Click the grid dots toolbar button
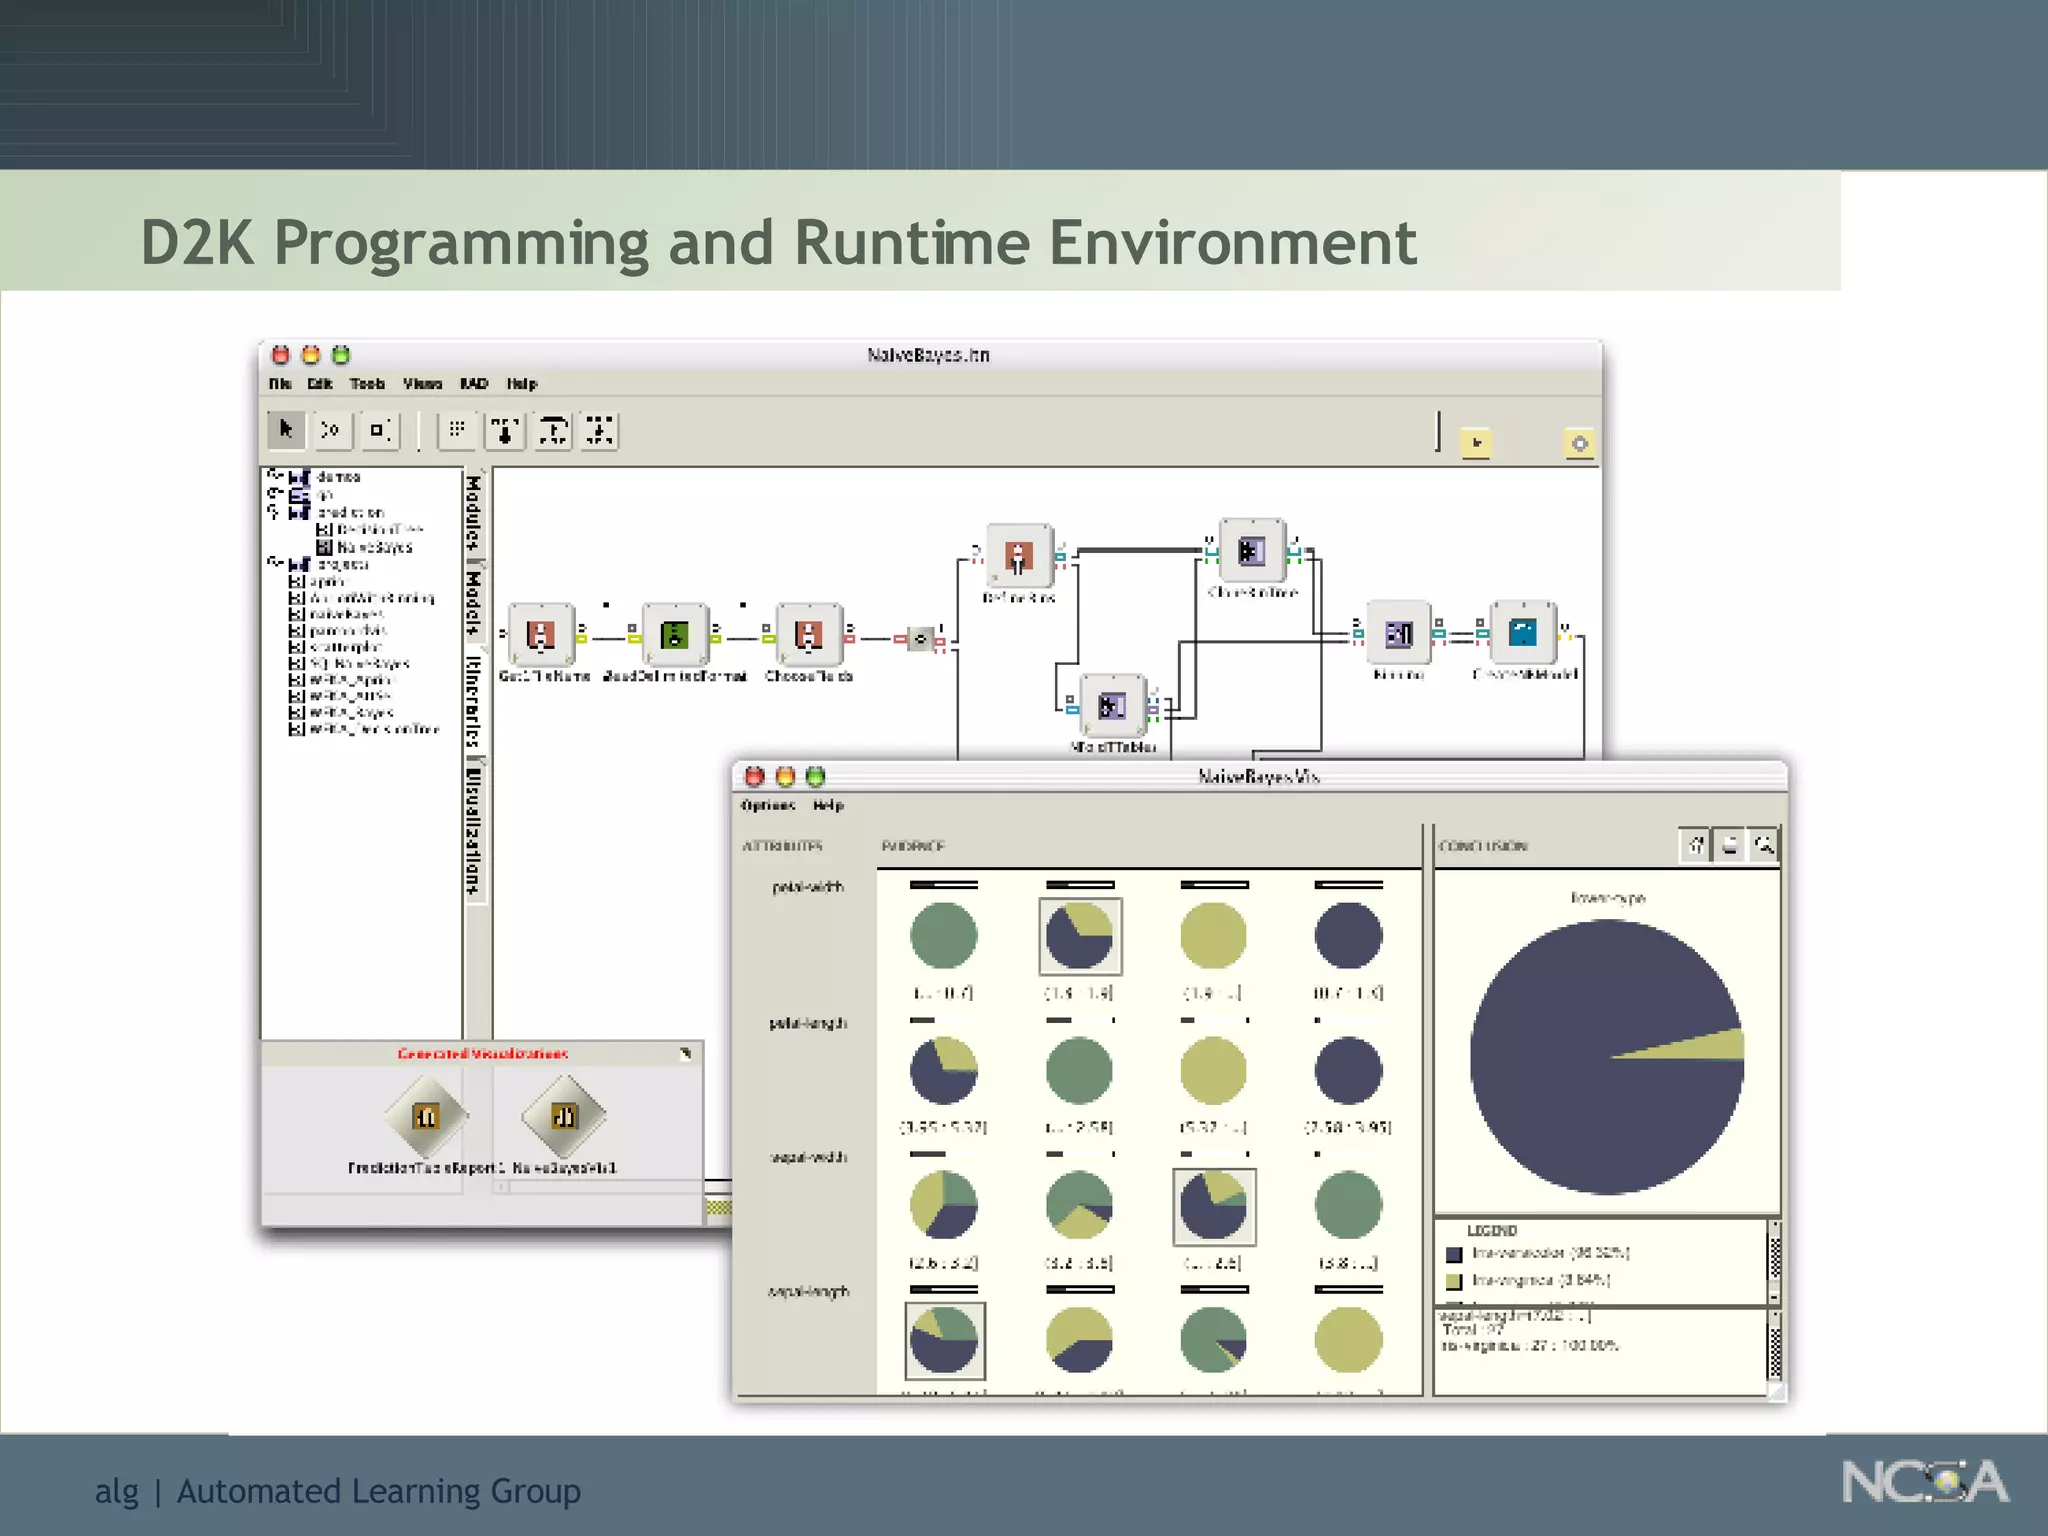Image resolution: width=2048 pixels, height=1536 pixels. tap(457, 430)
